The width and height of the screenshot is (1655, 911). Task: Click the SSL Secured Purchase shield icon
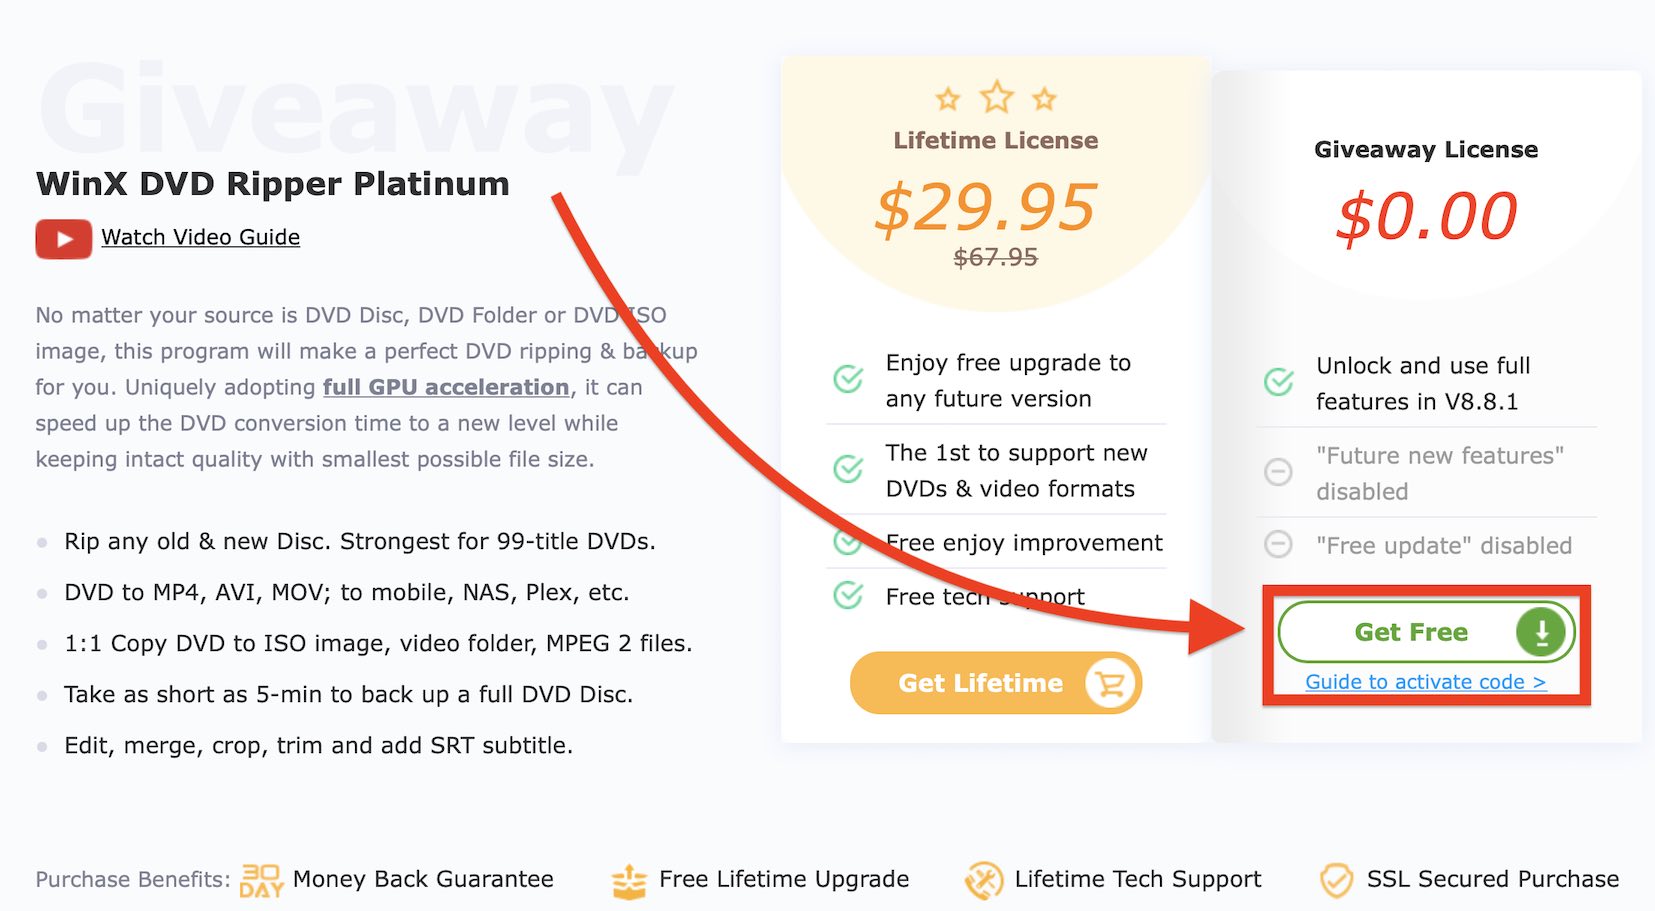(1336, 880)
